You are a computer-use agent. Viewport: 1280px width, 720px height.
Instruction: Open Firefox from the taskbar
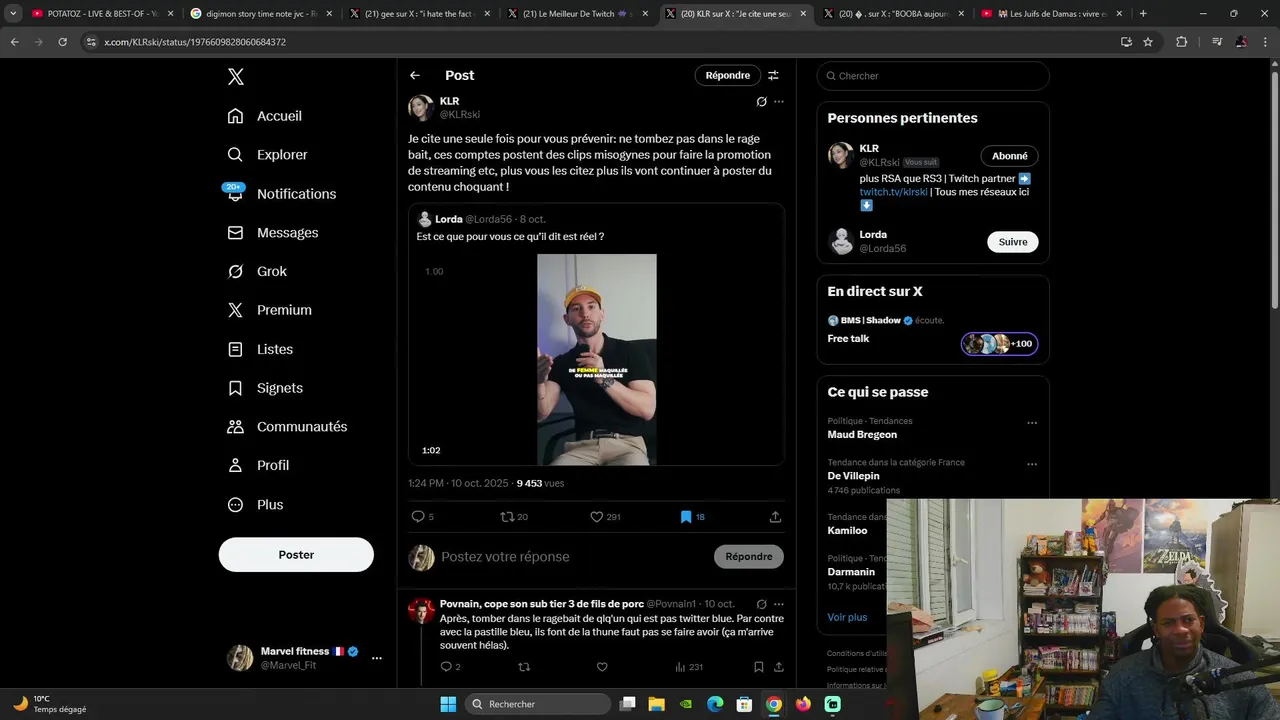pyautogui.click(x=803, y=704)
